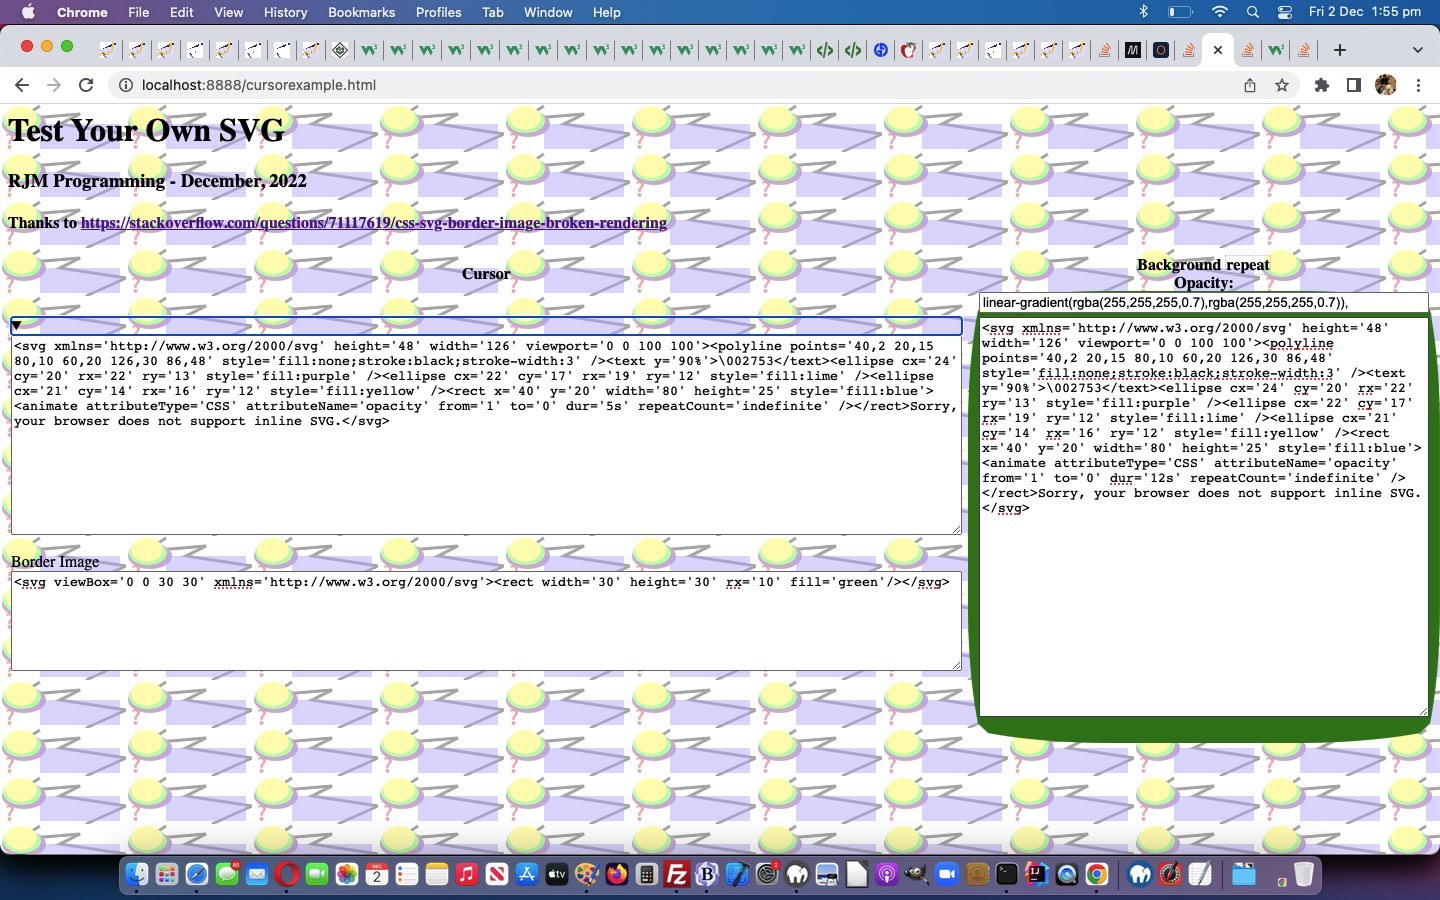1440x900 pixels.
Task: Open the Extensions puzzle-piece menu
Action: point(1322,85)
